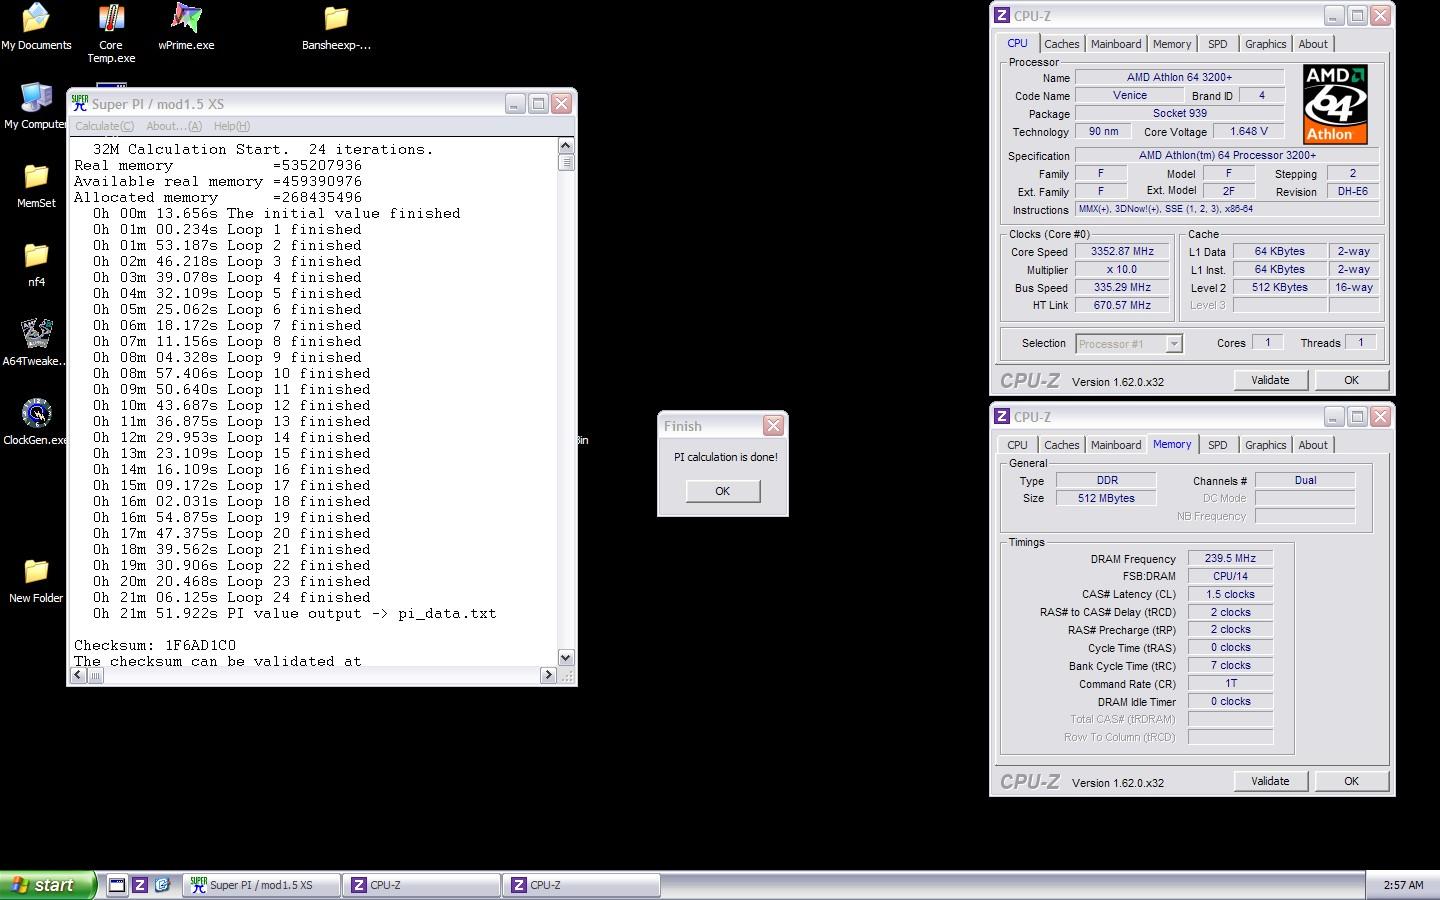The image size is (1440, 900).
Task: Click the CPU-Z icon in upper window title bar
Action: pyautogui.click(x=1002, y=15)
